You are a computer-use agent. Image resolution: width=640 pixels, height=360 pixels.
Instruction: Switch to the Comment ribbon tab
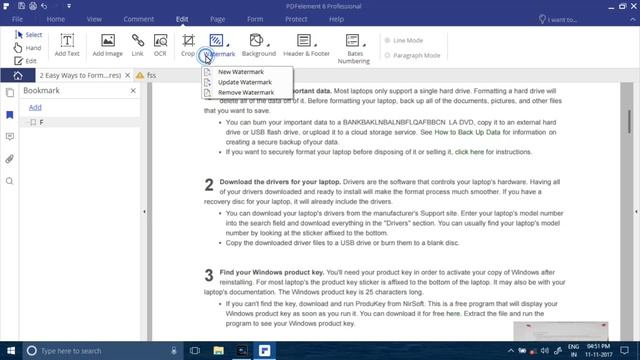click(138, 19)
